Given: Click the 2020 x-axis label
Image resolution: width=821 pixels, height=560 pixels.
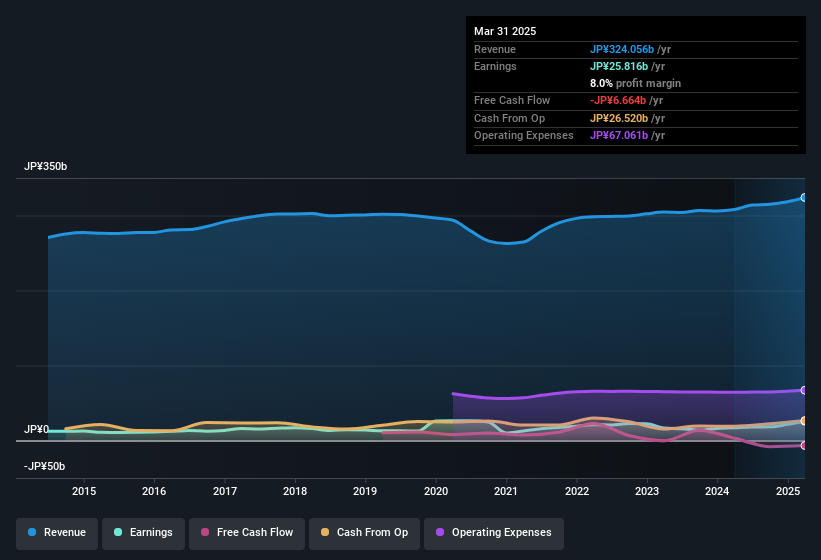Looking at the screenshot, I should [x=436, y=491].
